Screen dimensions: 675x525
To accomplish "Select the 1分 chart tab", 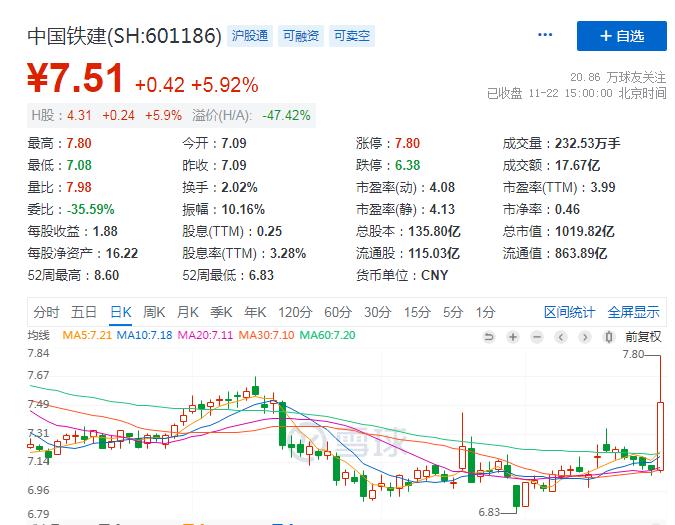I will pyautogui.click(x=486, y=312).
